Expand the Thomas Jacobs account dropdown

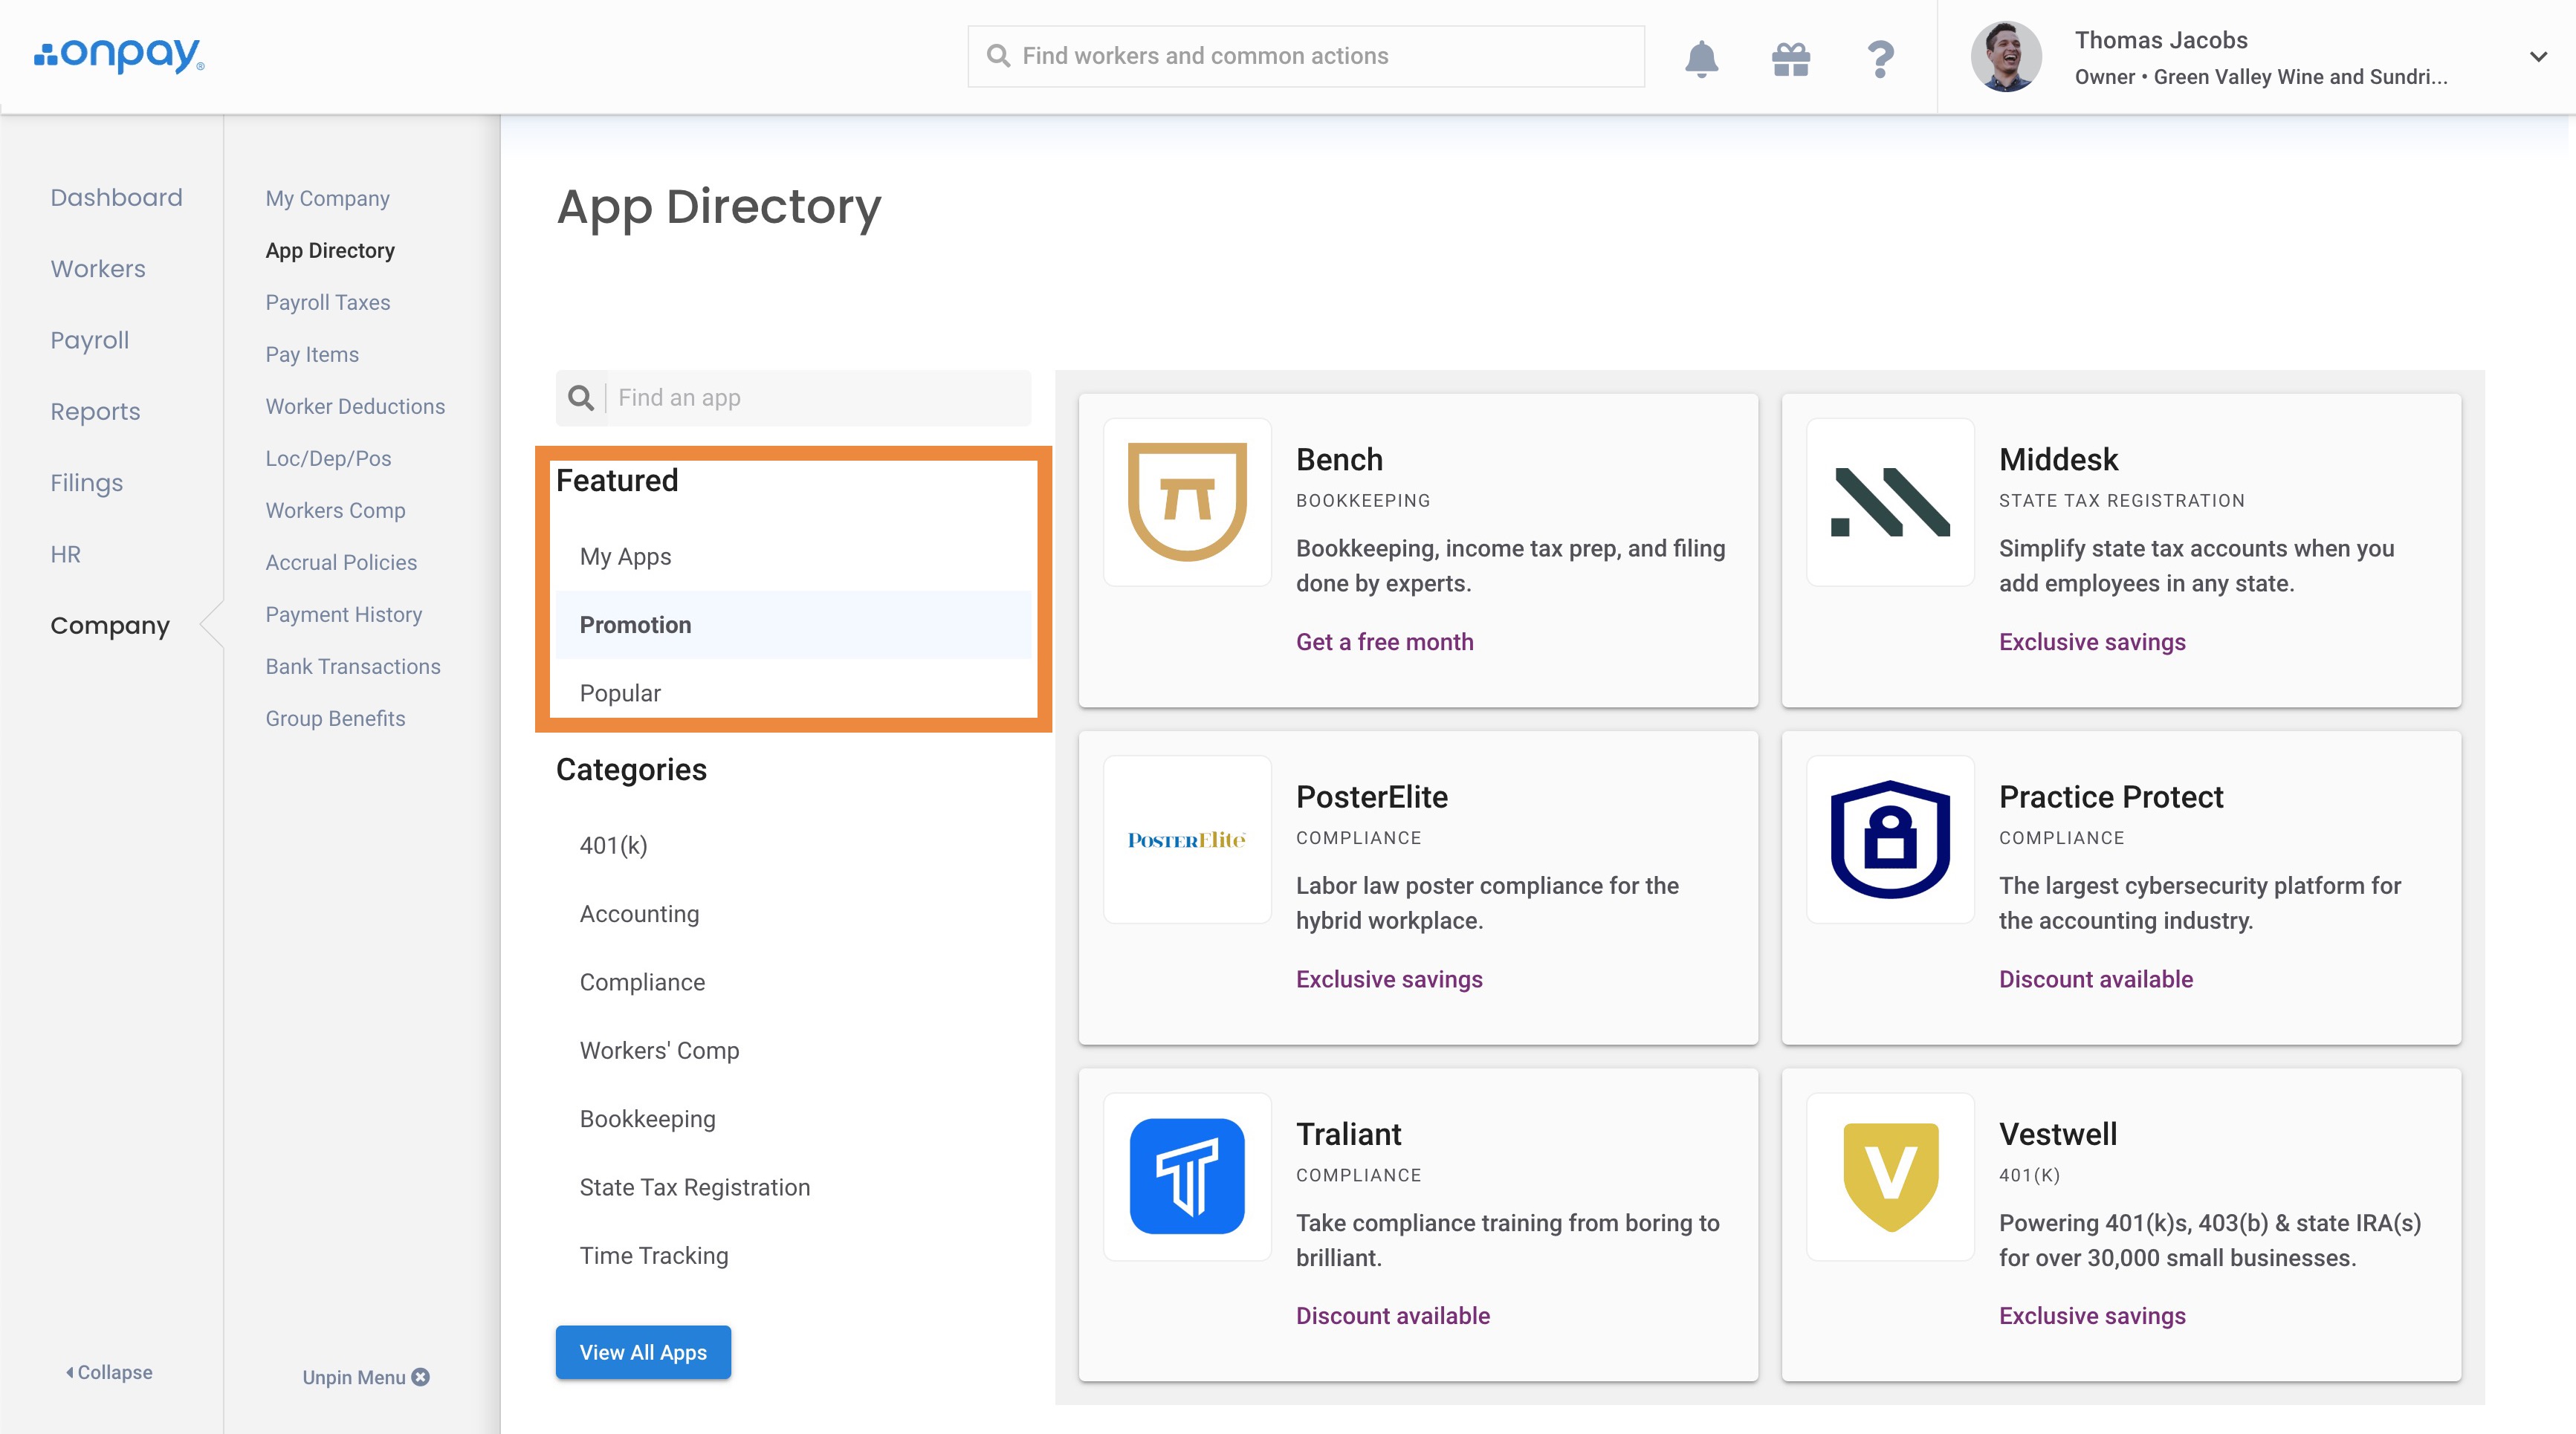pos(2537,56)
